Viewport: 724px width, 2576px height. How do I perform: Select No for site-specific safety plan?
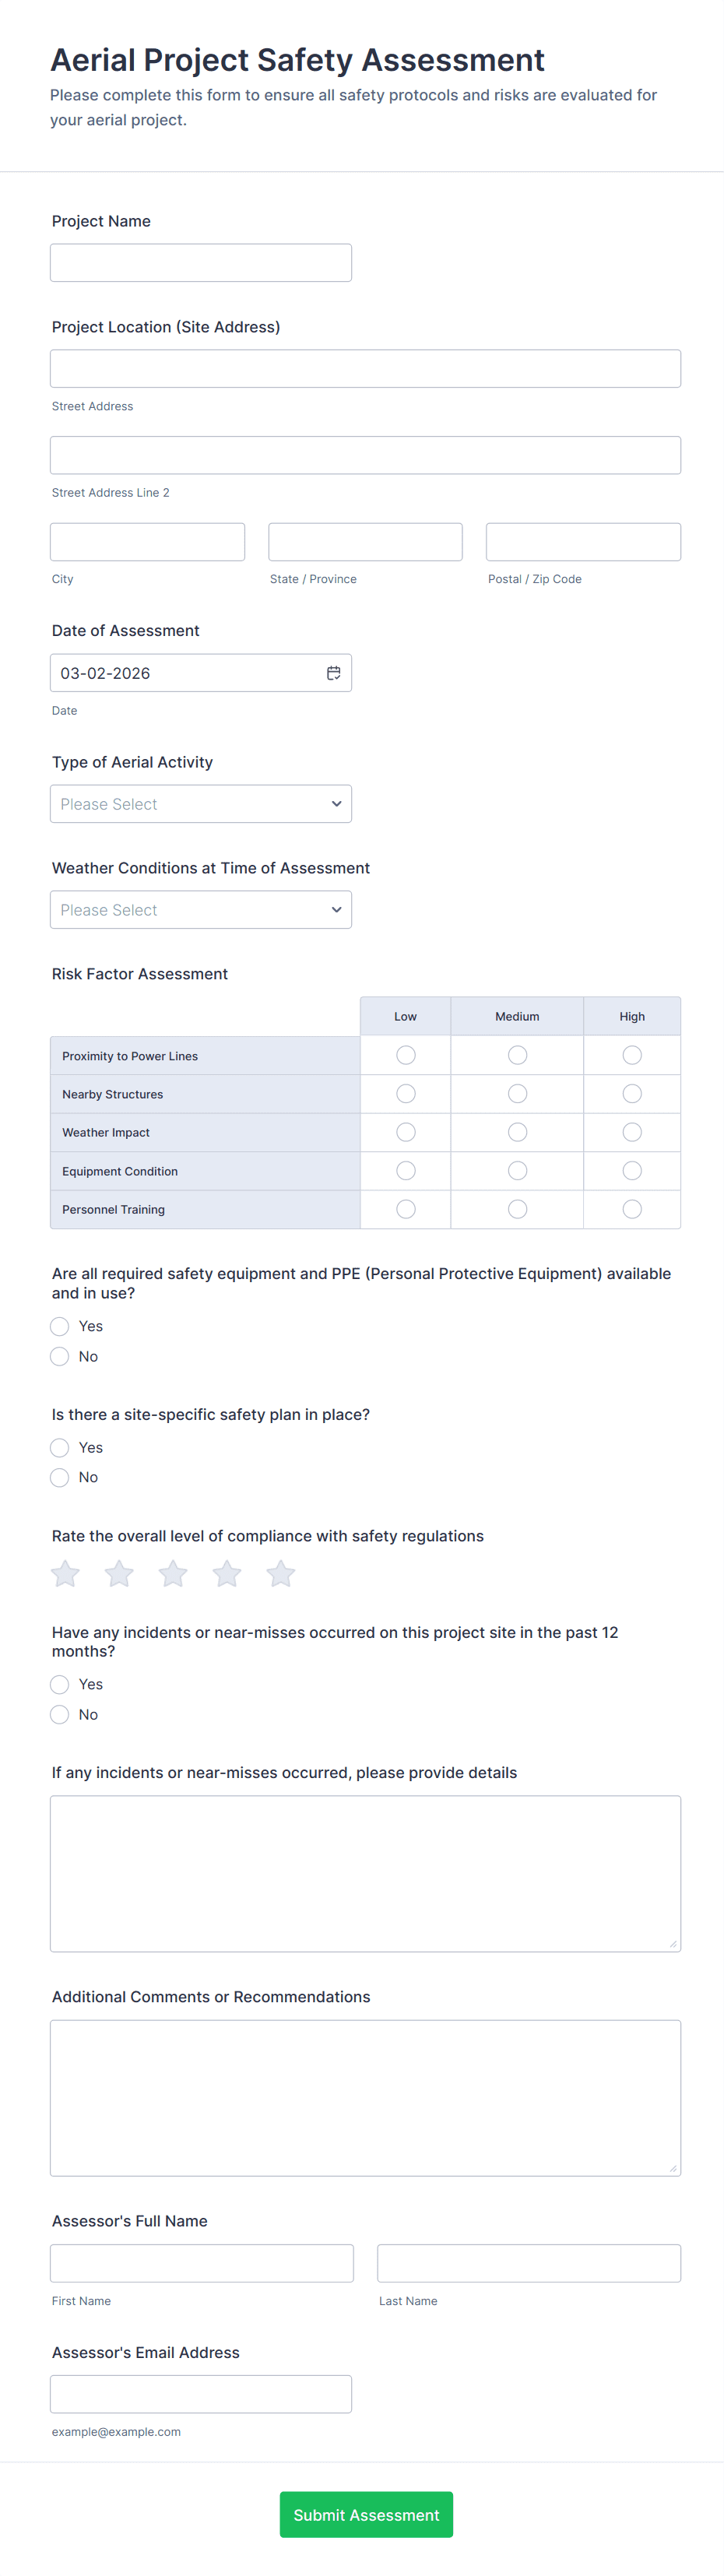click(60, 1477)
